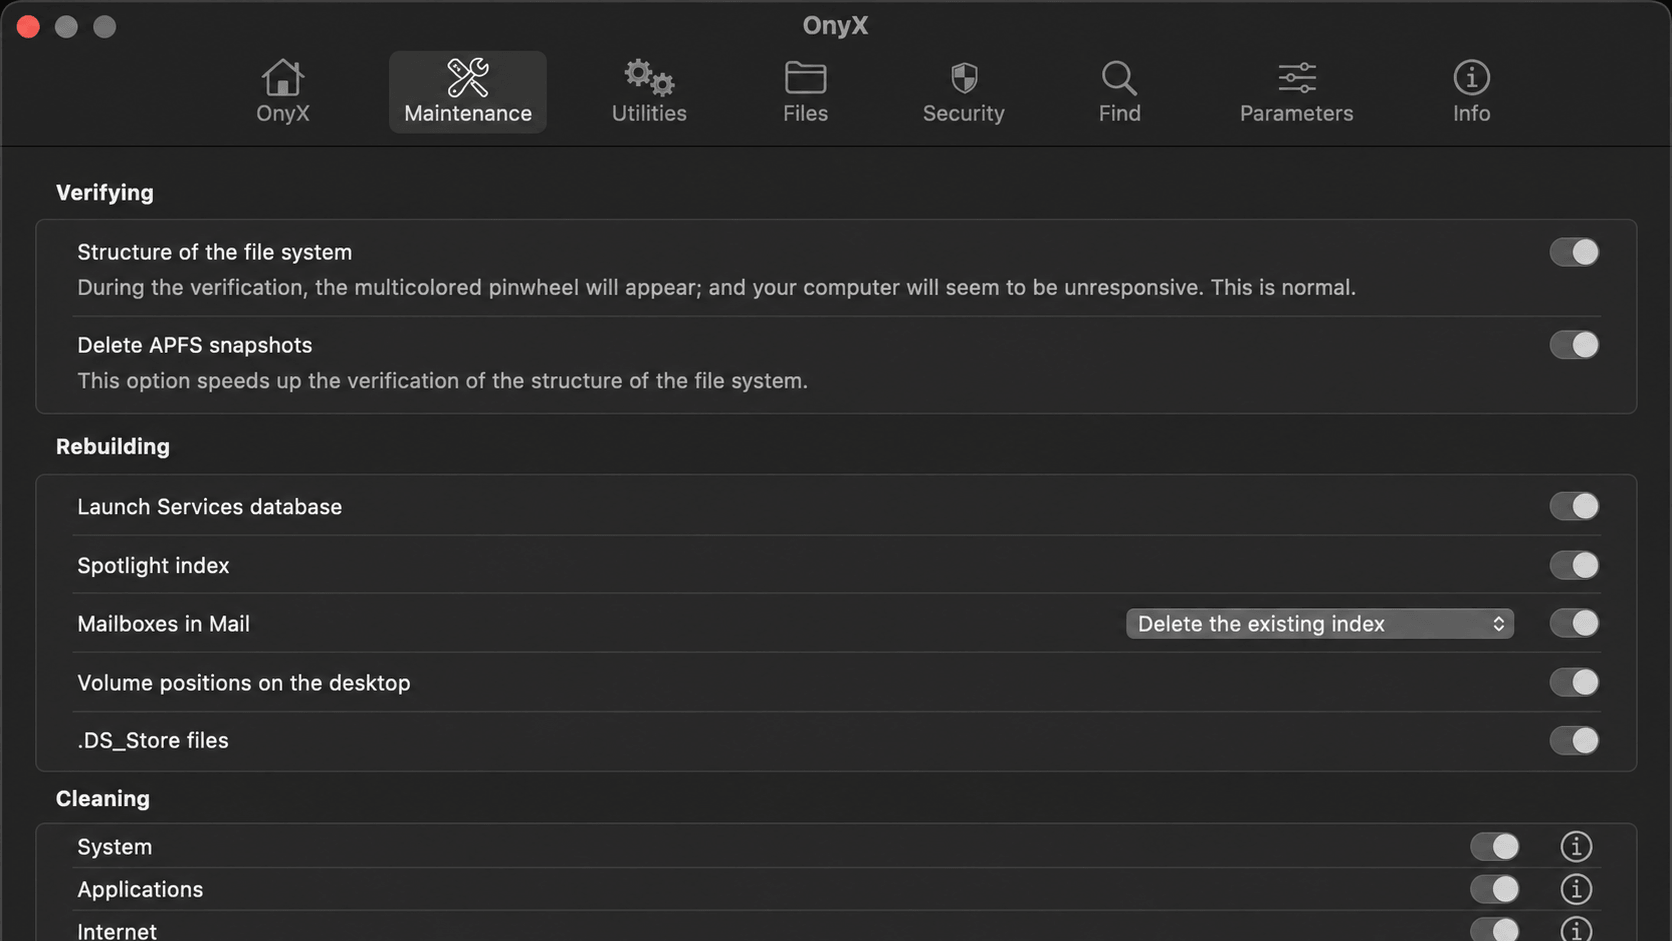This screenshot has height=941, width=1672.
Task: Click the Files tab label
Action: (x=805, y=113)
